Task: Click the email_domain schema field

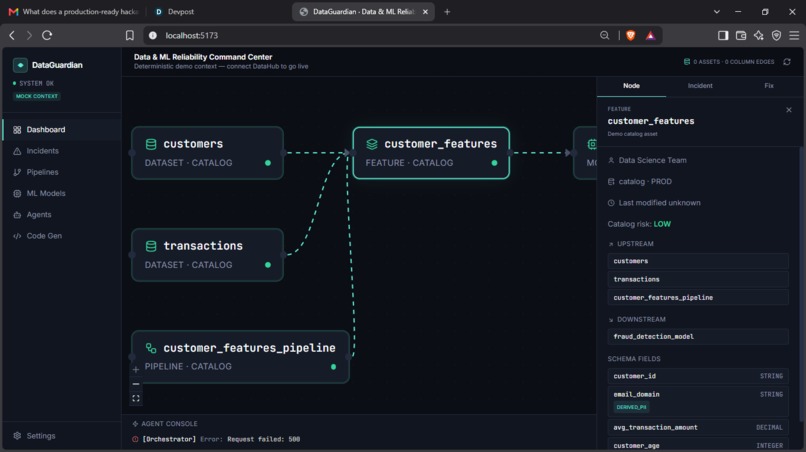Action: point(698,401)
